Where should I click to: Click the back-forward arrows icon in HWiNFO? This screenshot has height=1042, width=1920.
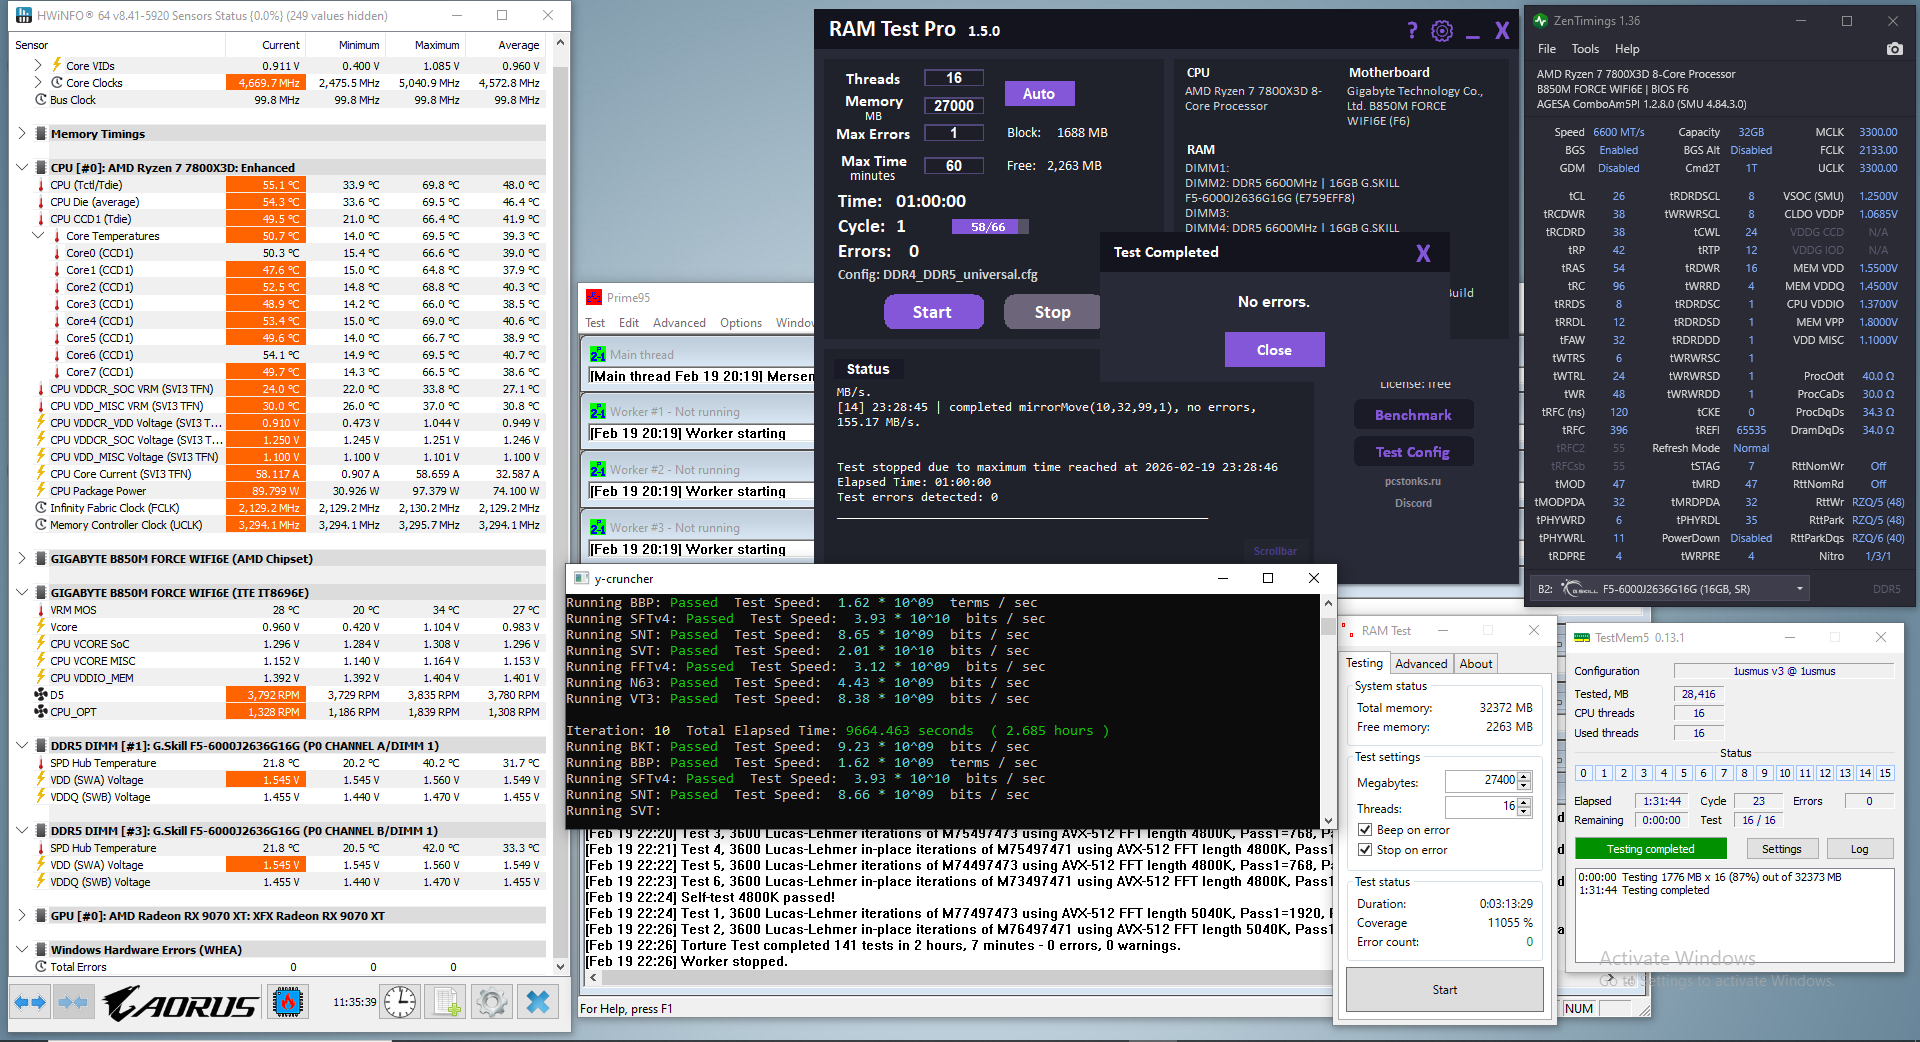(x=29, y=1001)
